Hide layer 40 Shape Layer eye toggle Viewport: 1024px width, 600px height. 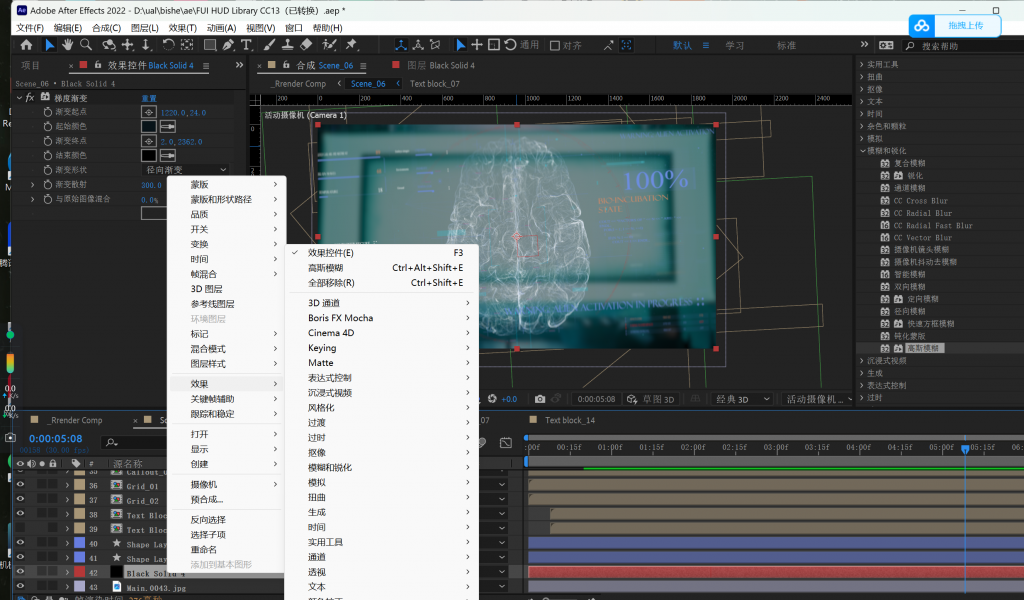[x=20, y=543]
